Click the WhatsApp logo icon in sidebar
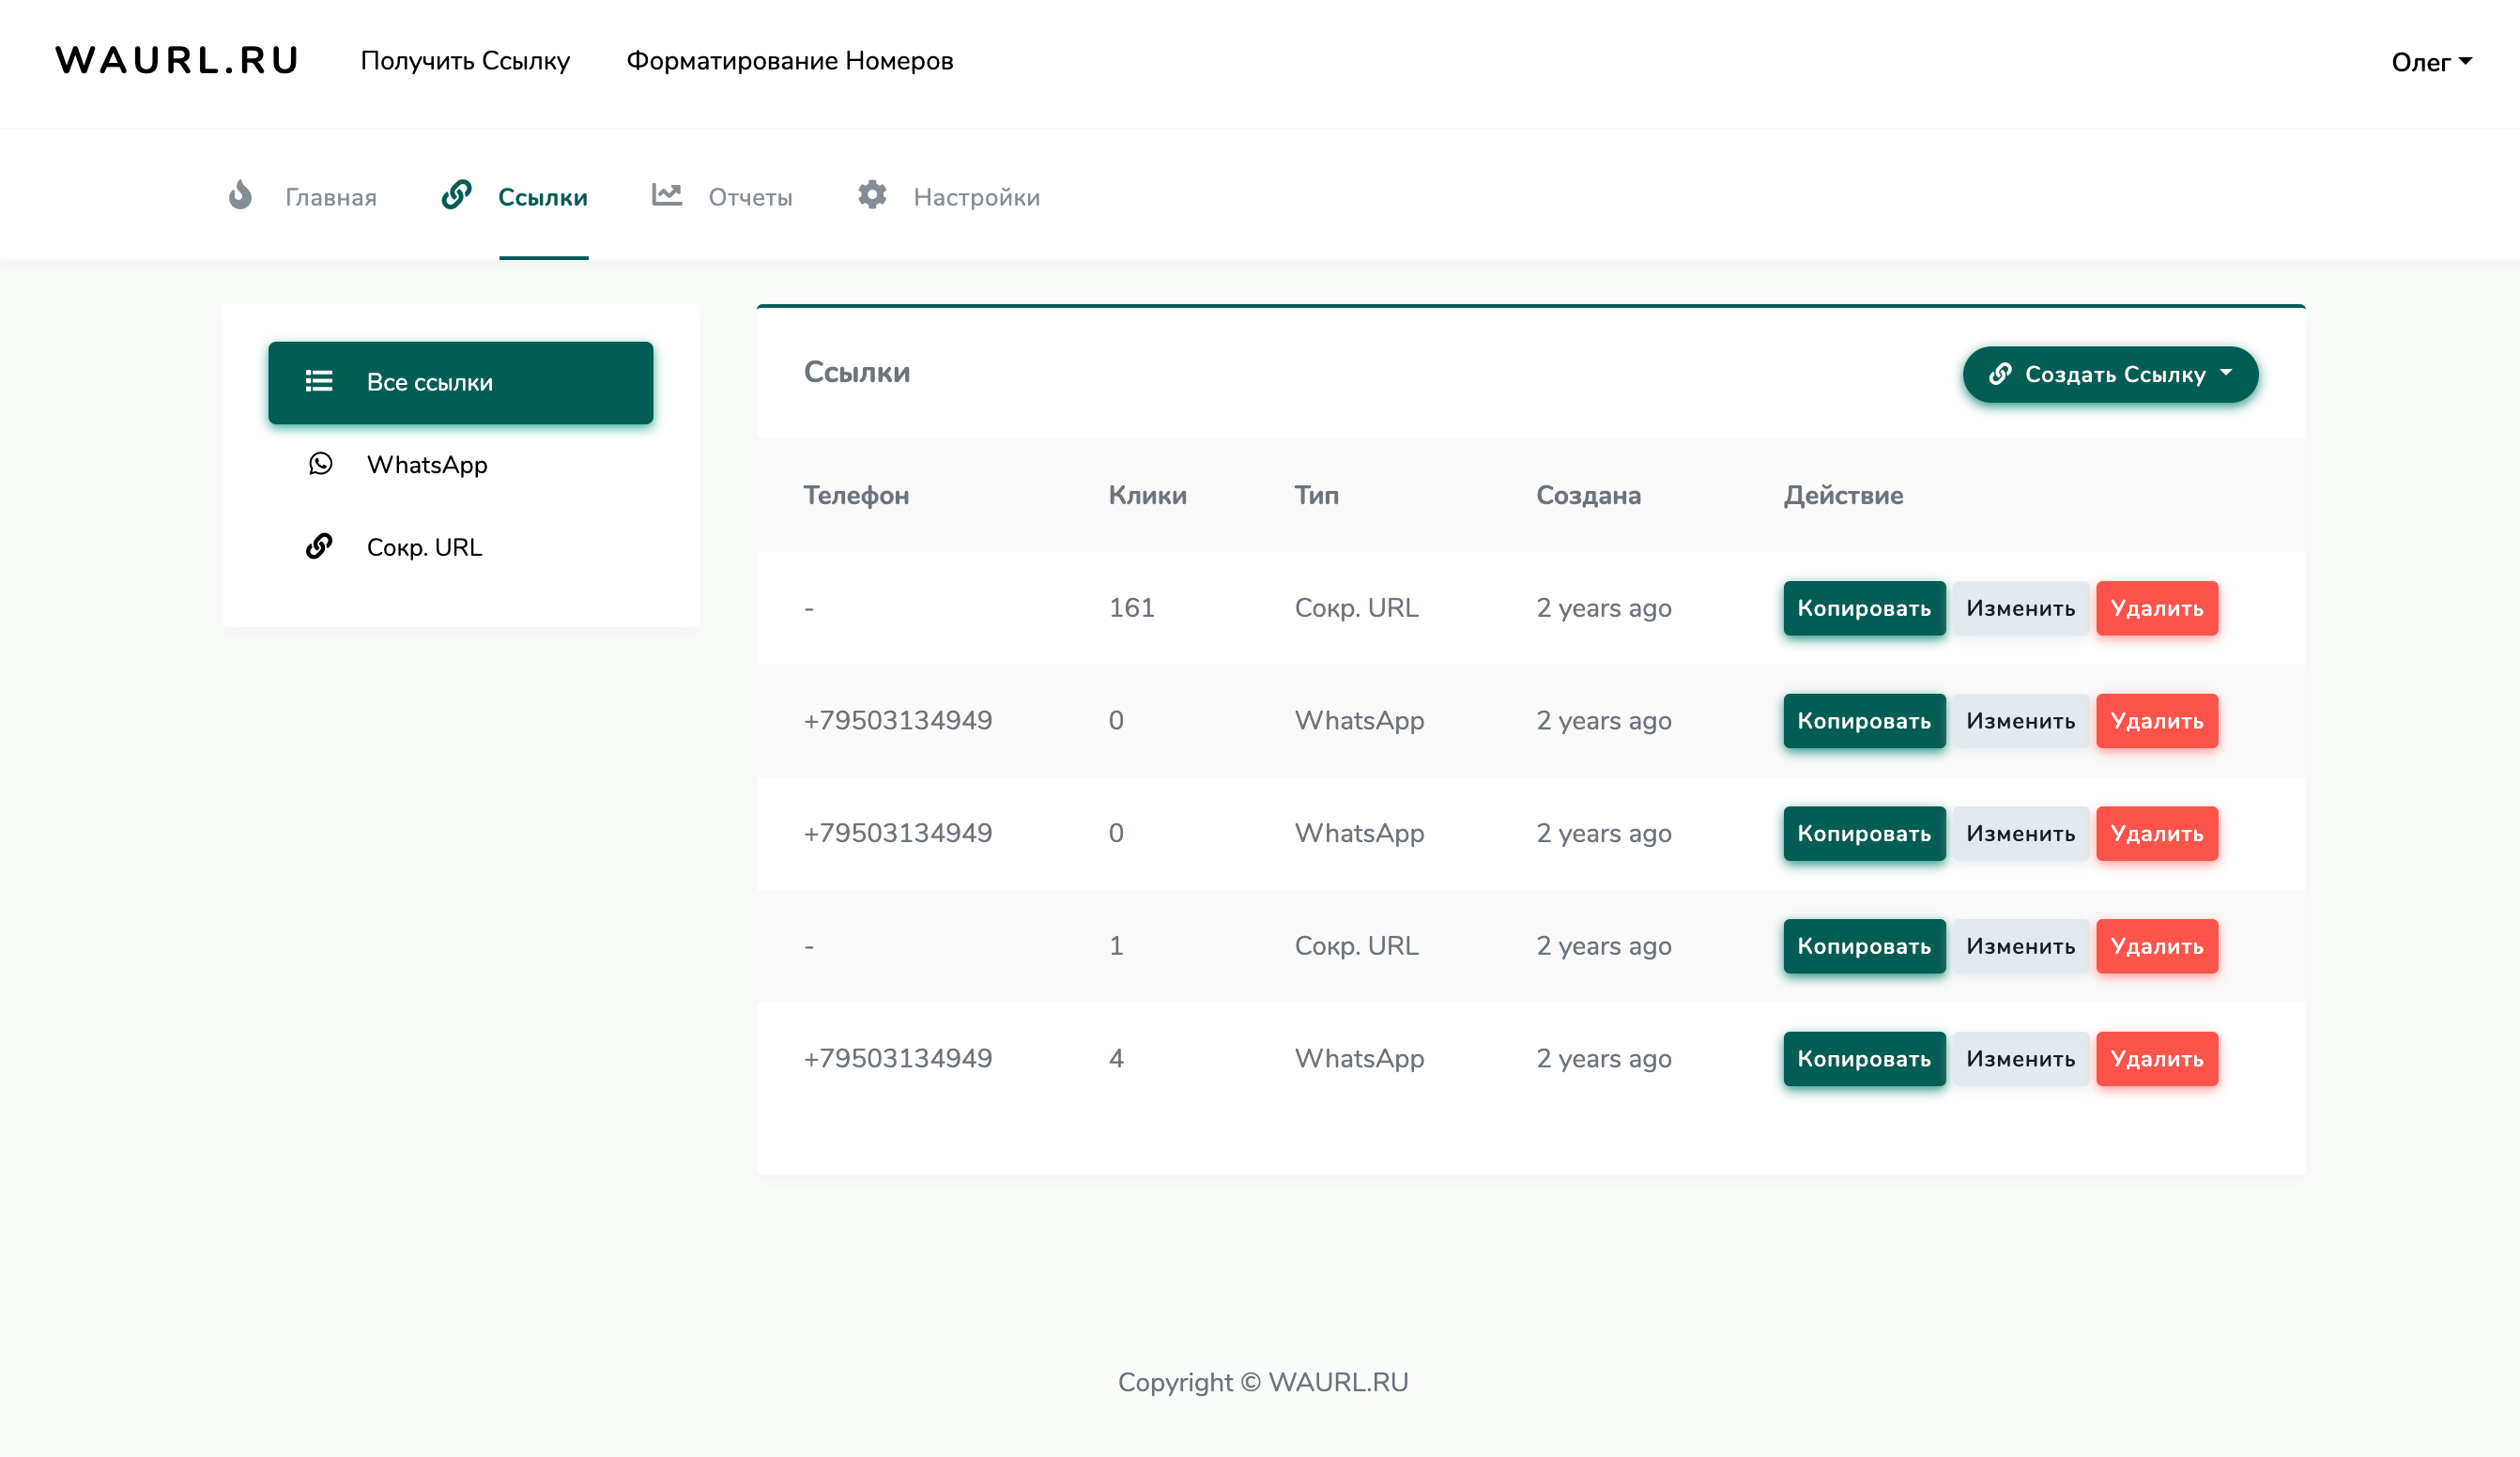 click(x=320, y=464)
